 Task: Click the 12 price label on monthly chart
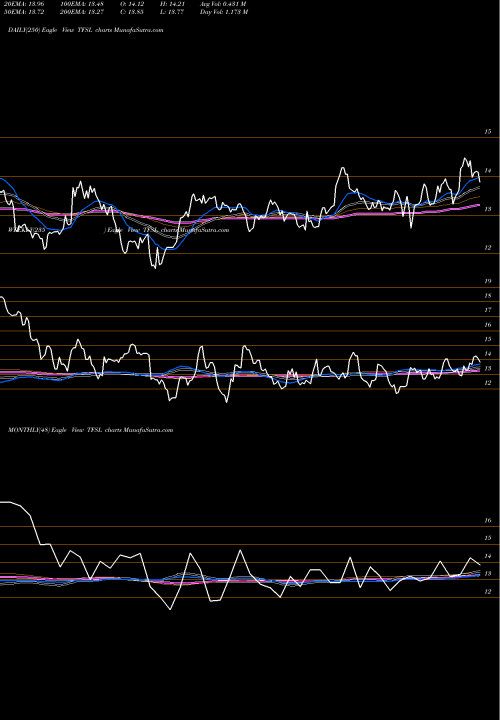coord(488,592)
